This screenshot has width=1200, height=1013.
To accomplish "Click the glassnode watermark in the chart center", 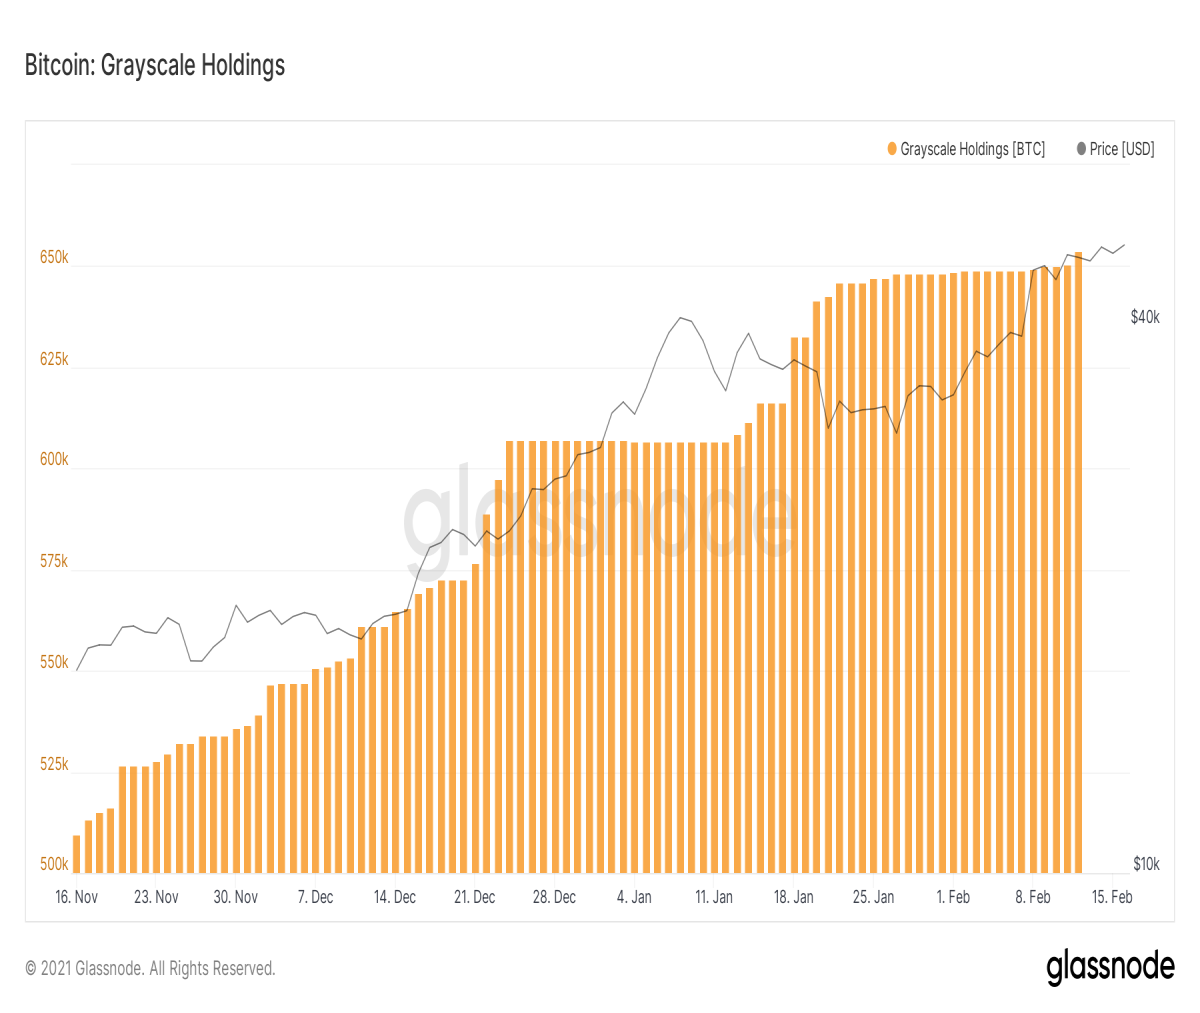I will [600, 515].
